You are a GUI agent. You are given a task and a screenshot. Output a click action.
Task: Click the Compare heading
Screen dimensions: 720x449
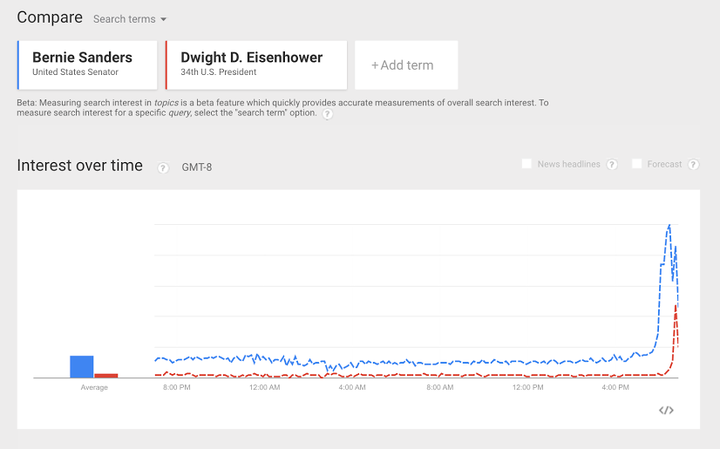(50, 17)
